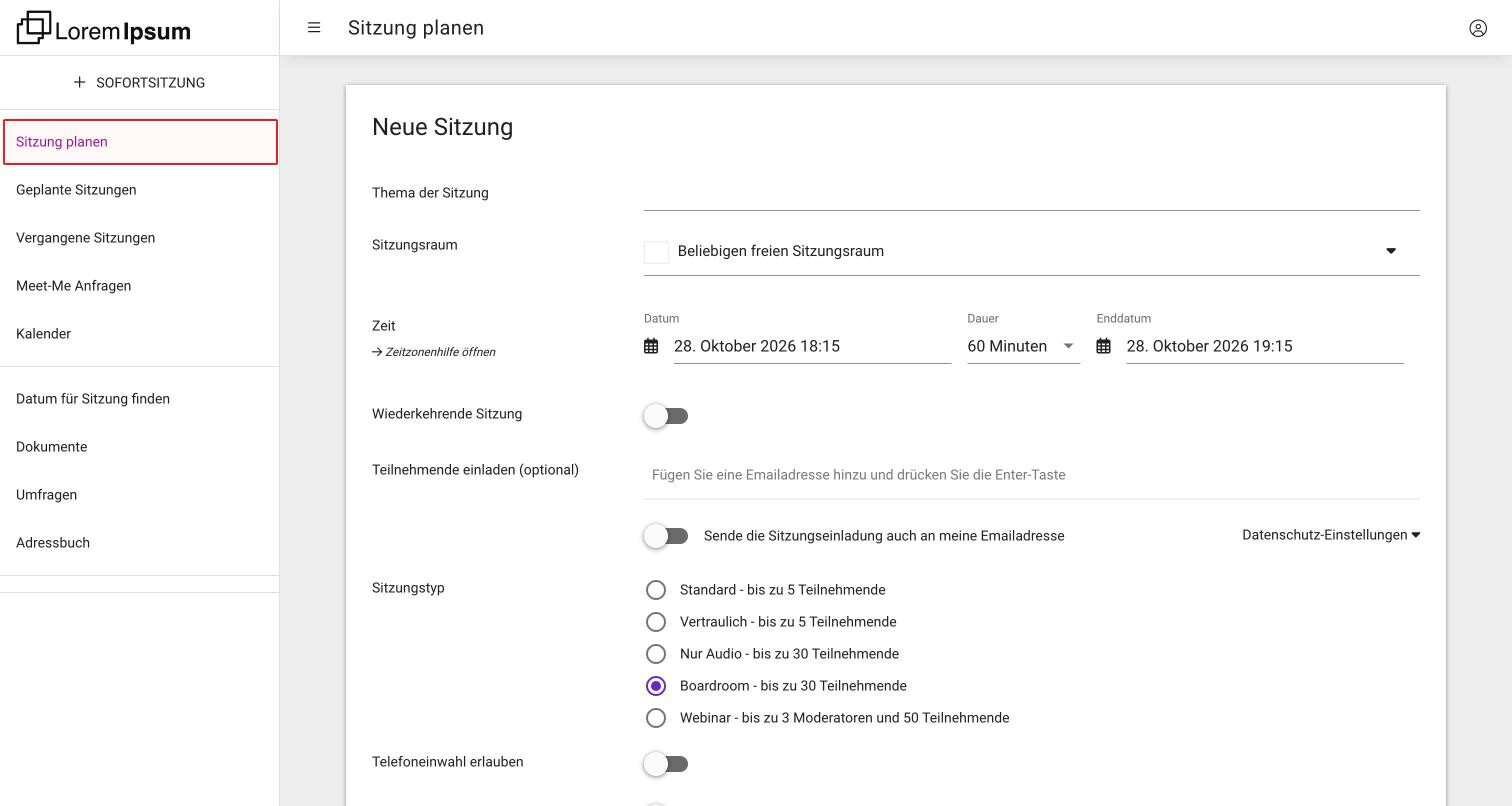This screenshot has width=1512, height=806.
Task: Open the user account icon
Action: click(1478, 28)
